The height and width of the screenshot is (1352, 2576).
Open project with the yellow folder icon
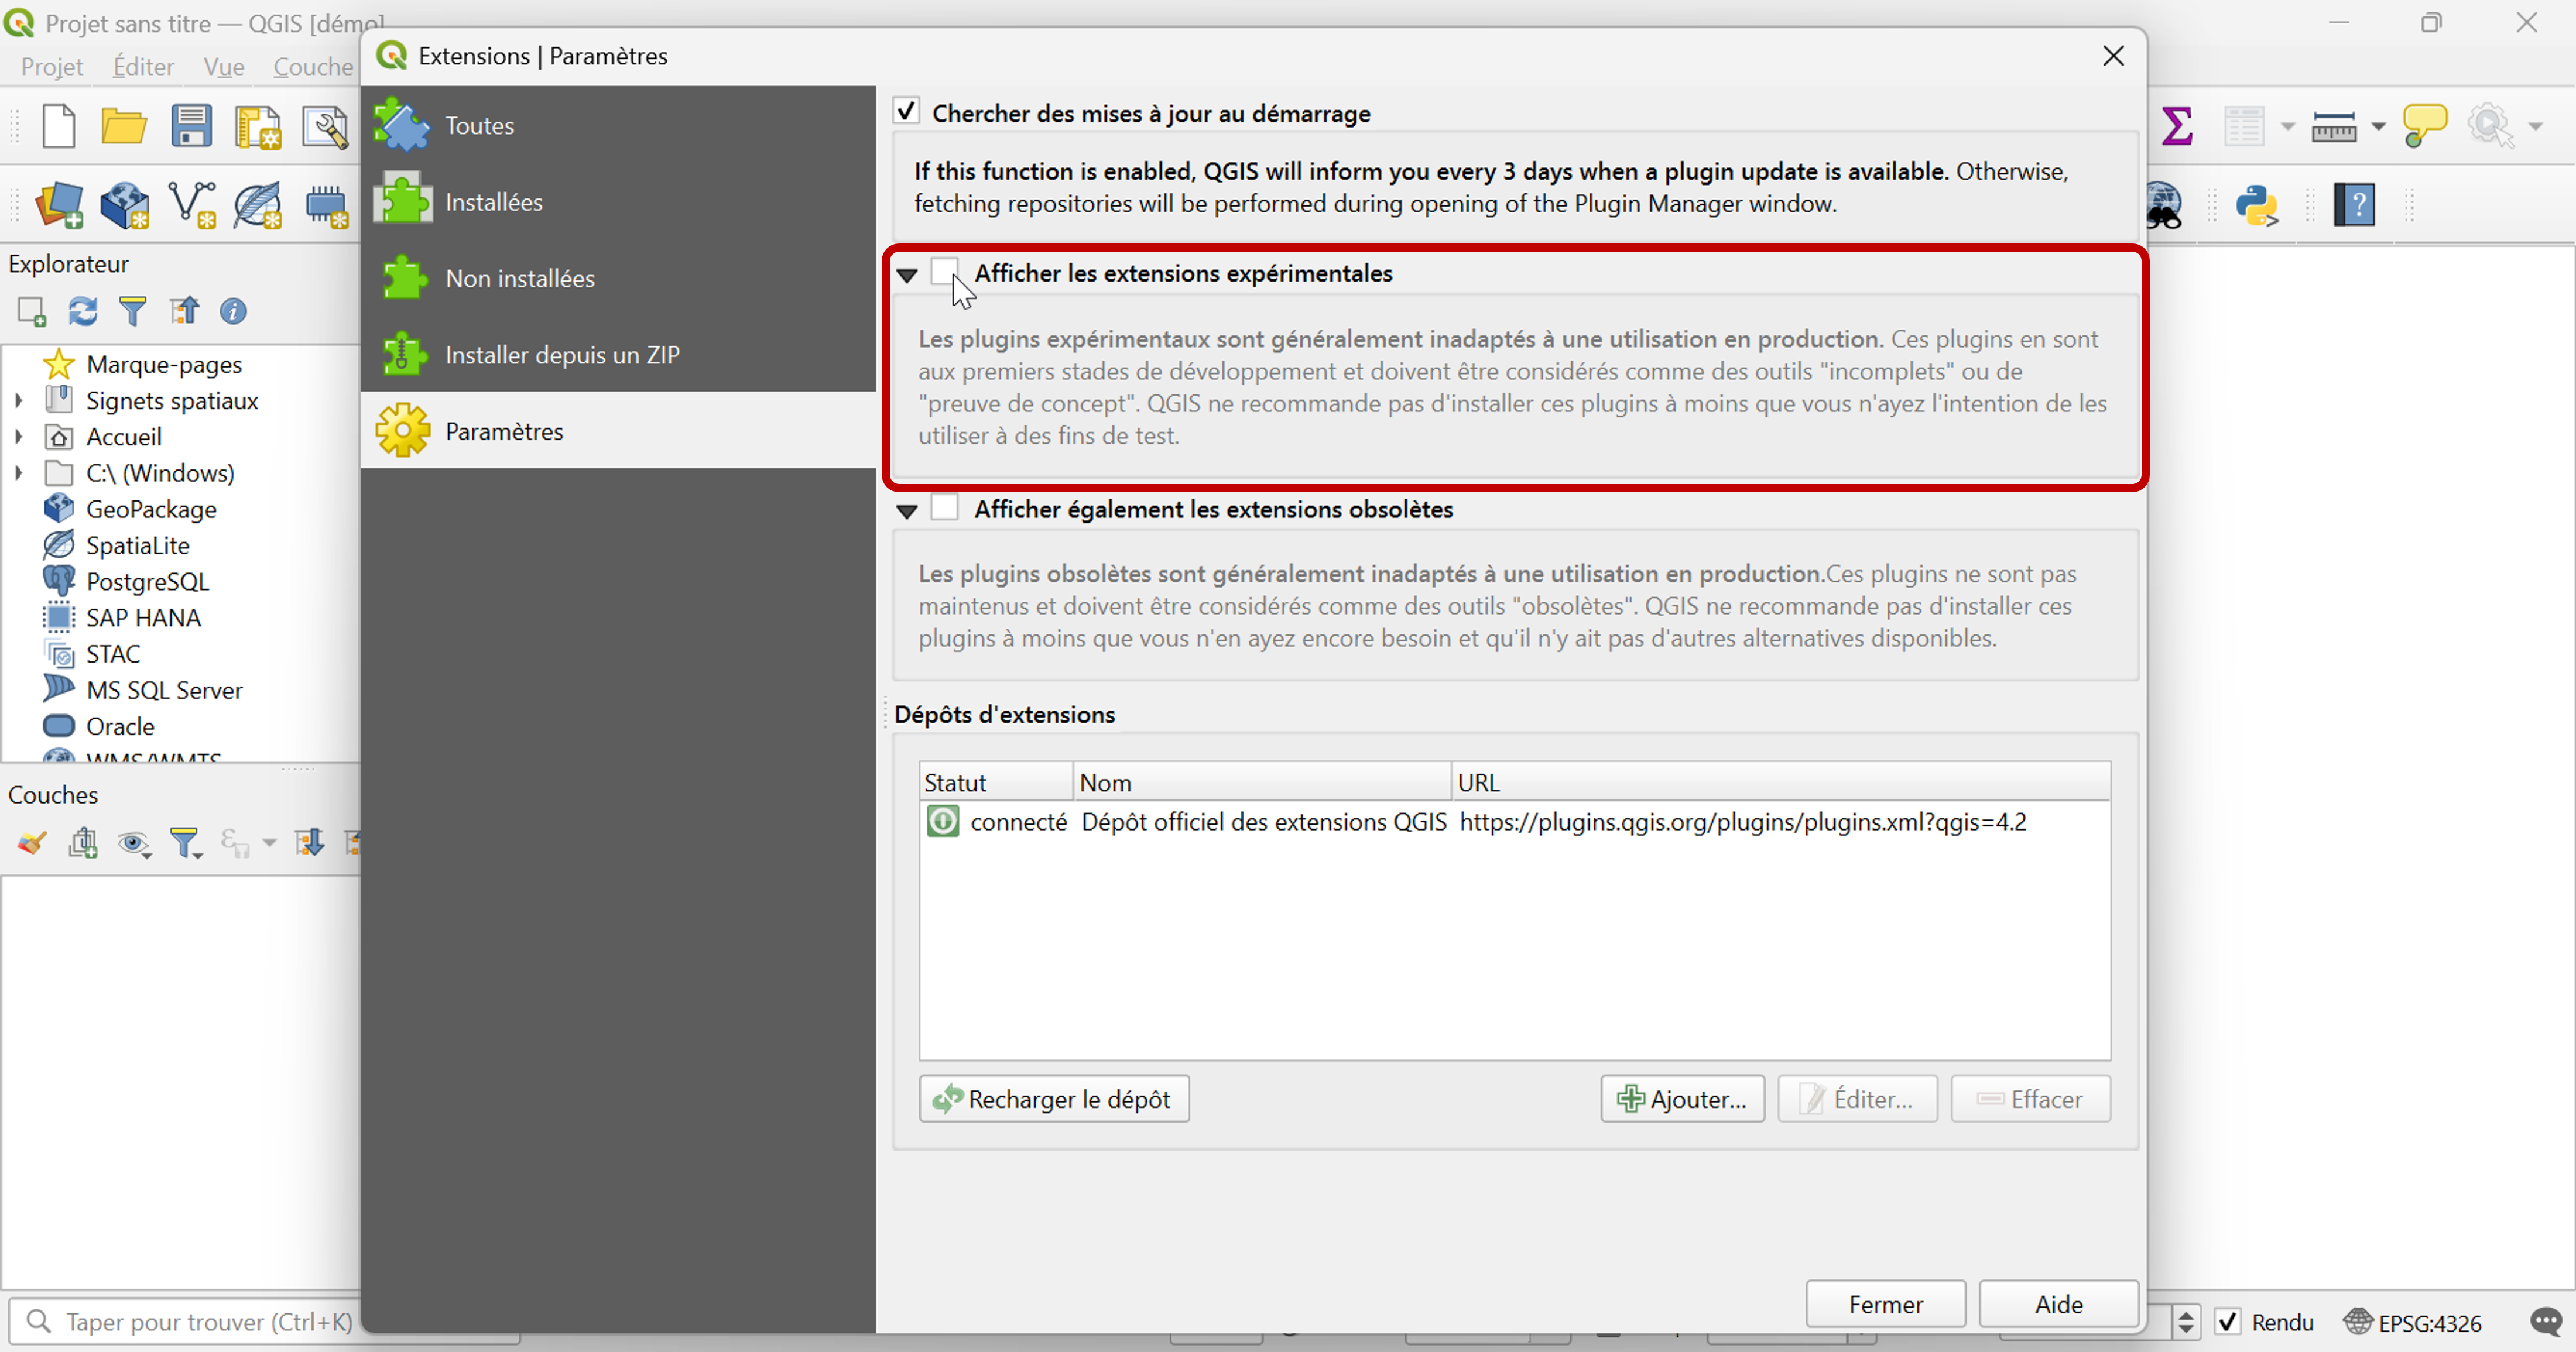[124, 127]
